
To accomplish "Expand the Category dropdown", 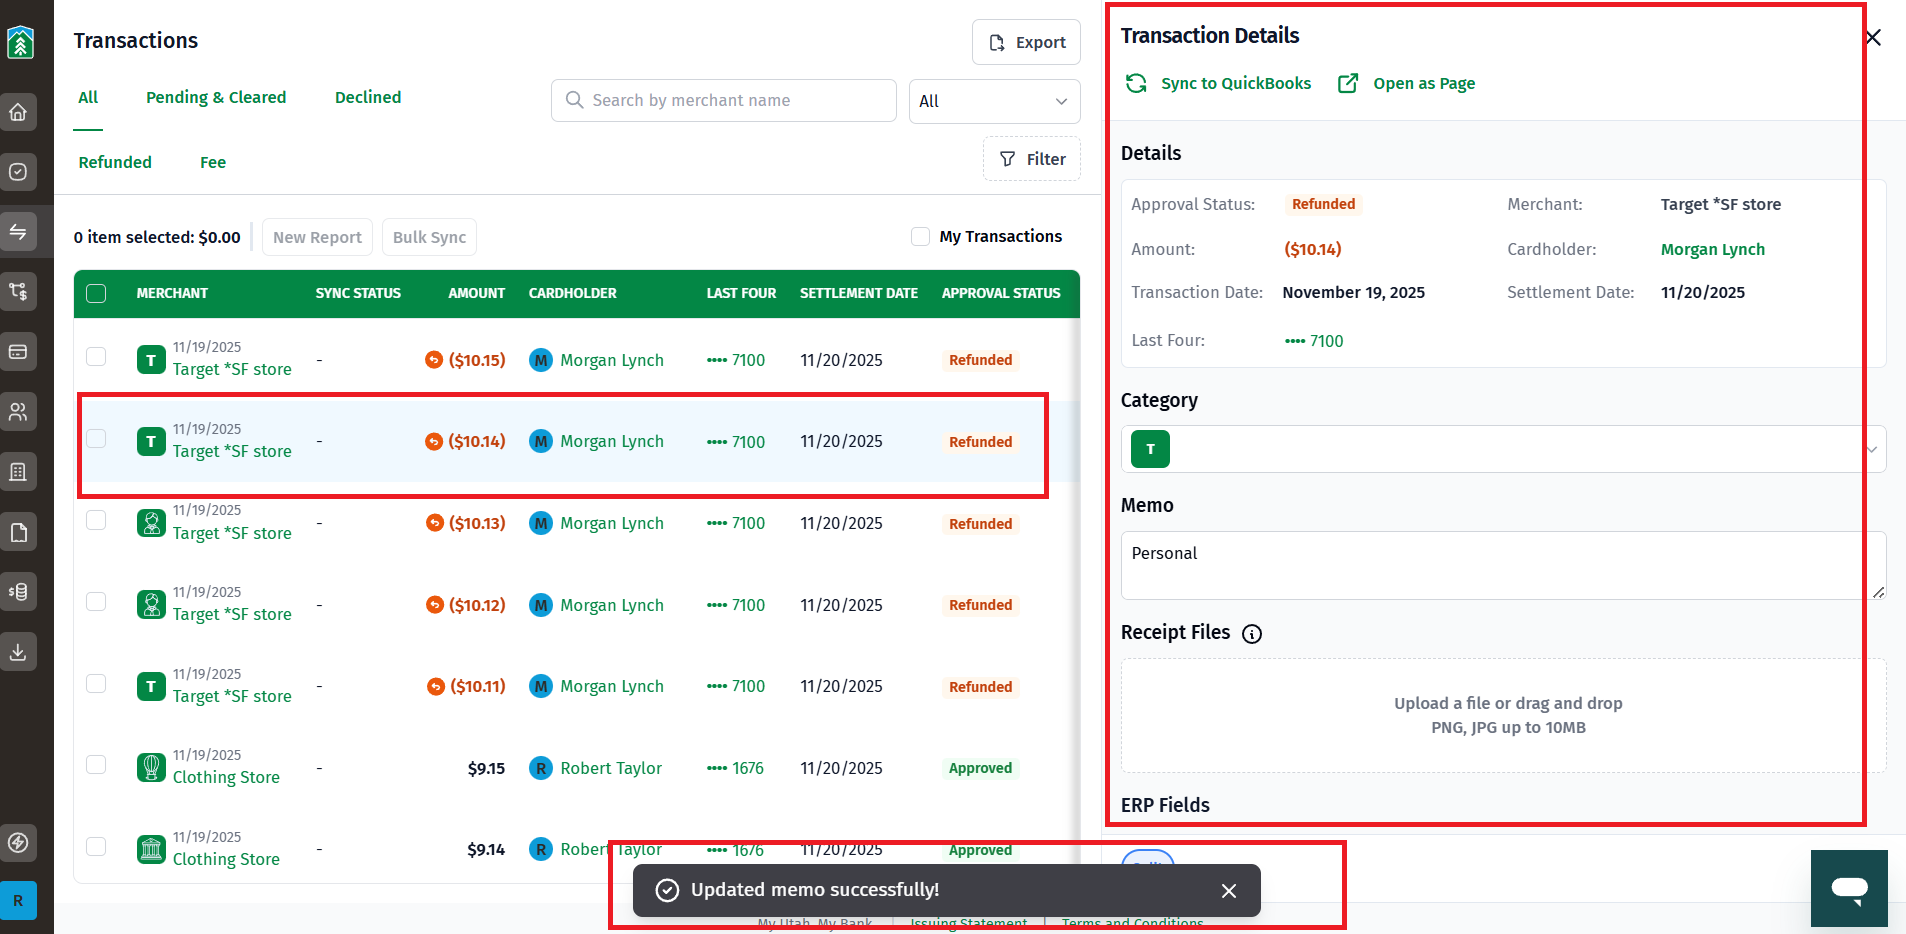I will [1503, 449].
